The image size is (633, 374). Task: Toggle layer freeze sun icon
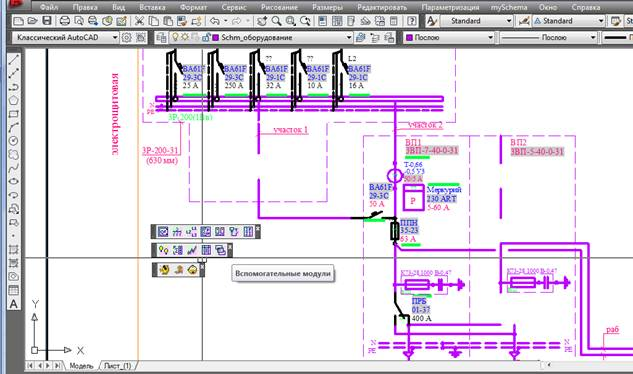184,37
